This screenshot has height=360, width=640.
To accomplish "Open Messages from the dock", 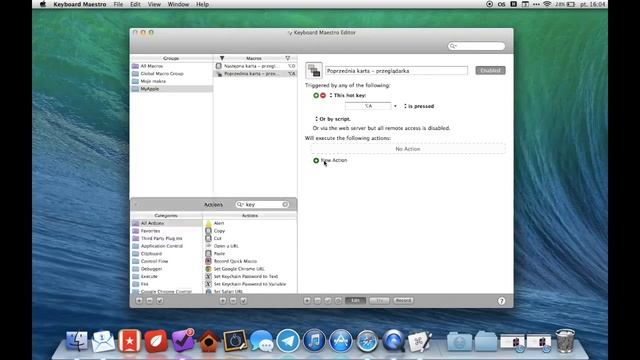I will pos(261,341).
